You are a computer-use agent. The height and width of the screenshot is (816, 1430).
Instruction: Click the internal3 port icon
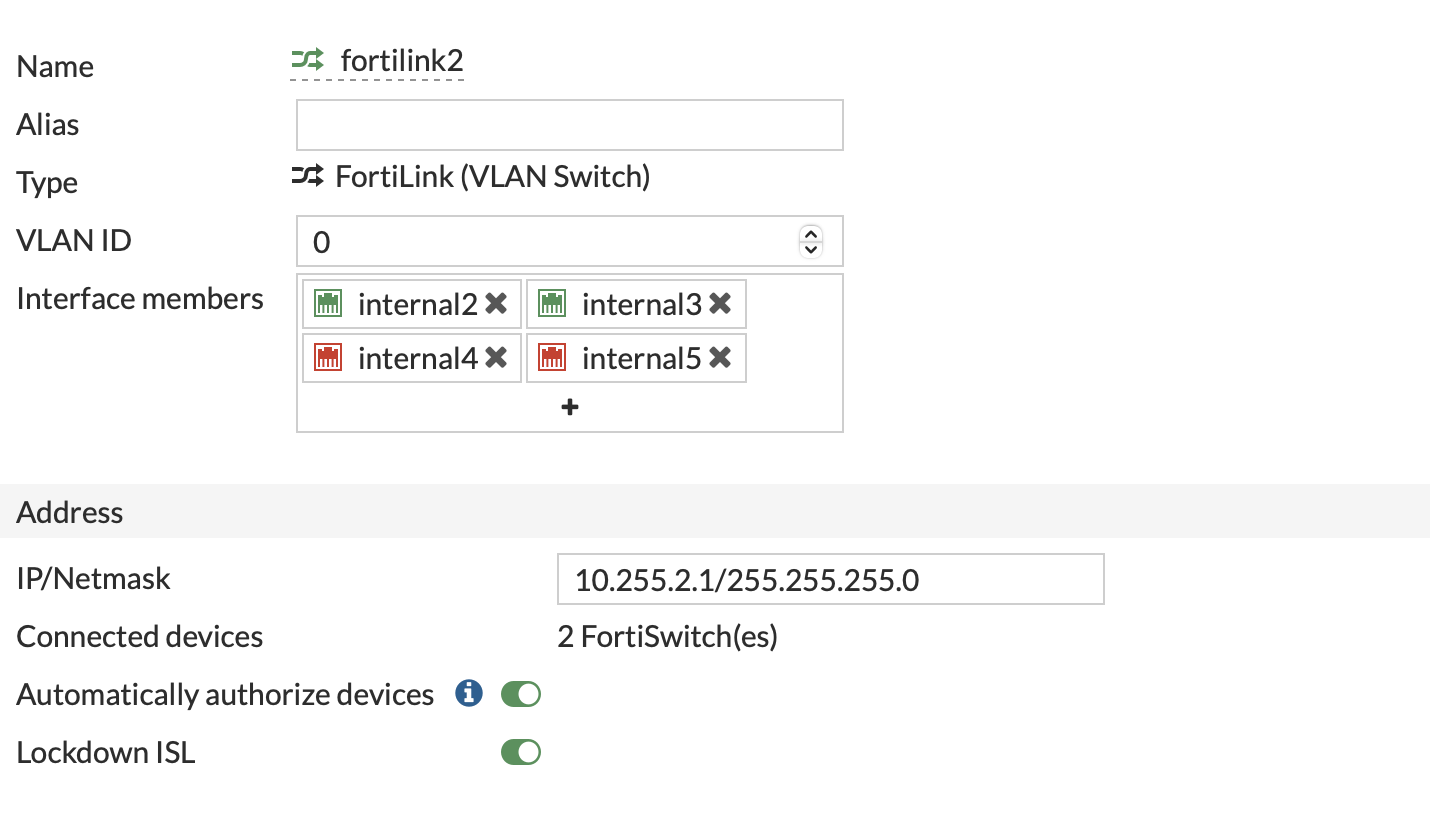552,304
